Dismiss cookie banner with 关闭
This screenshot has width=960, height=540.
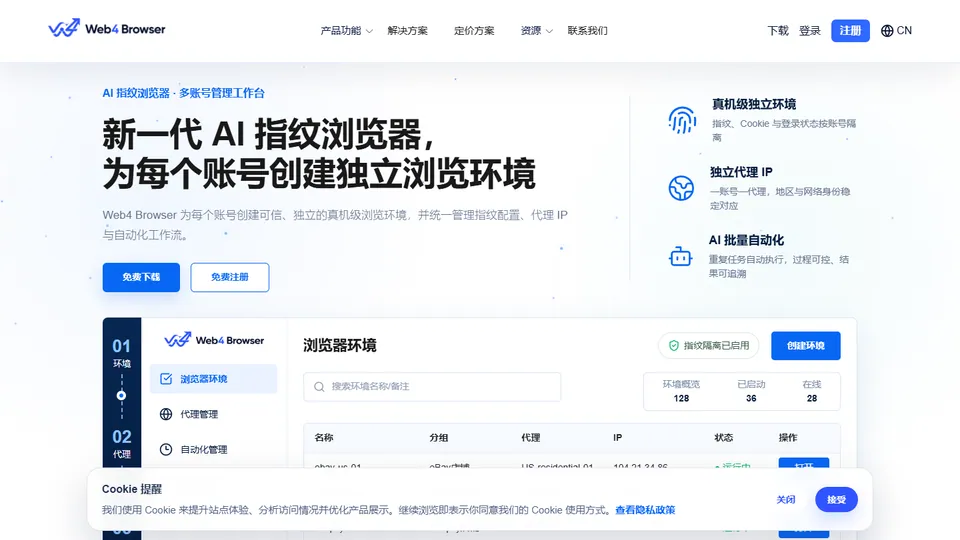786,500
